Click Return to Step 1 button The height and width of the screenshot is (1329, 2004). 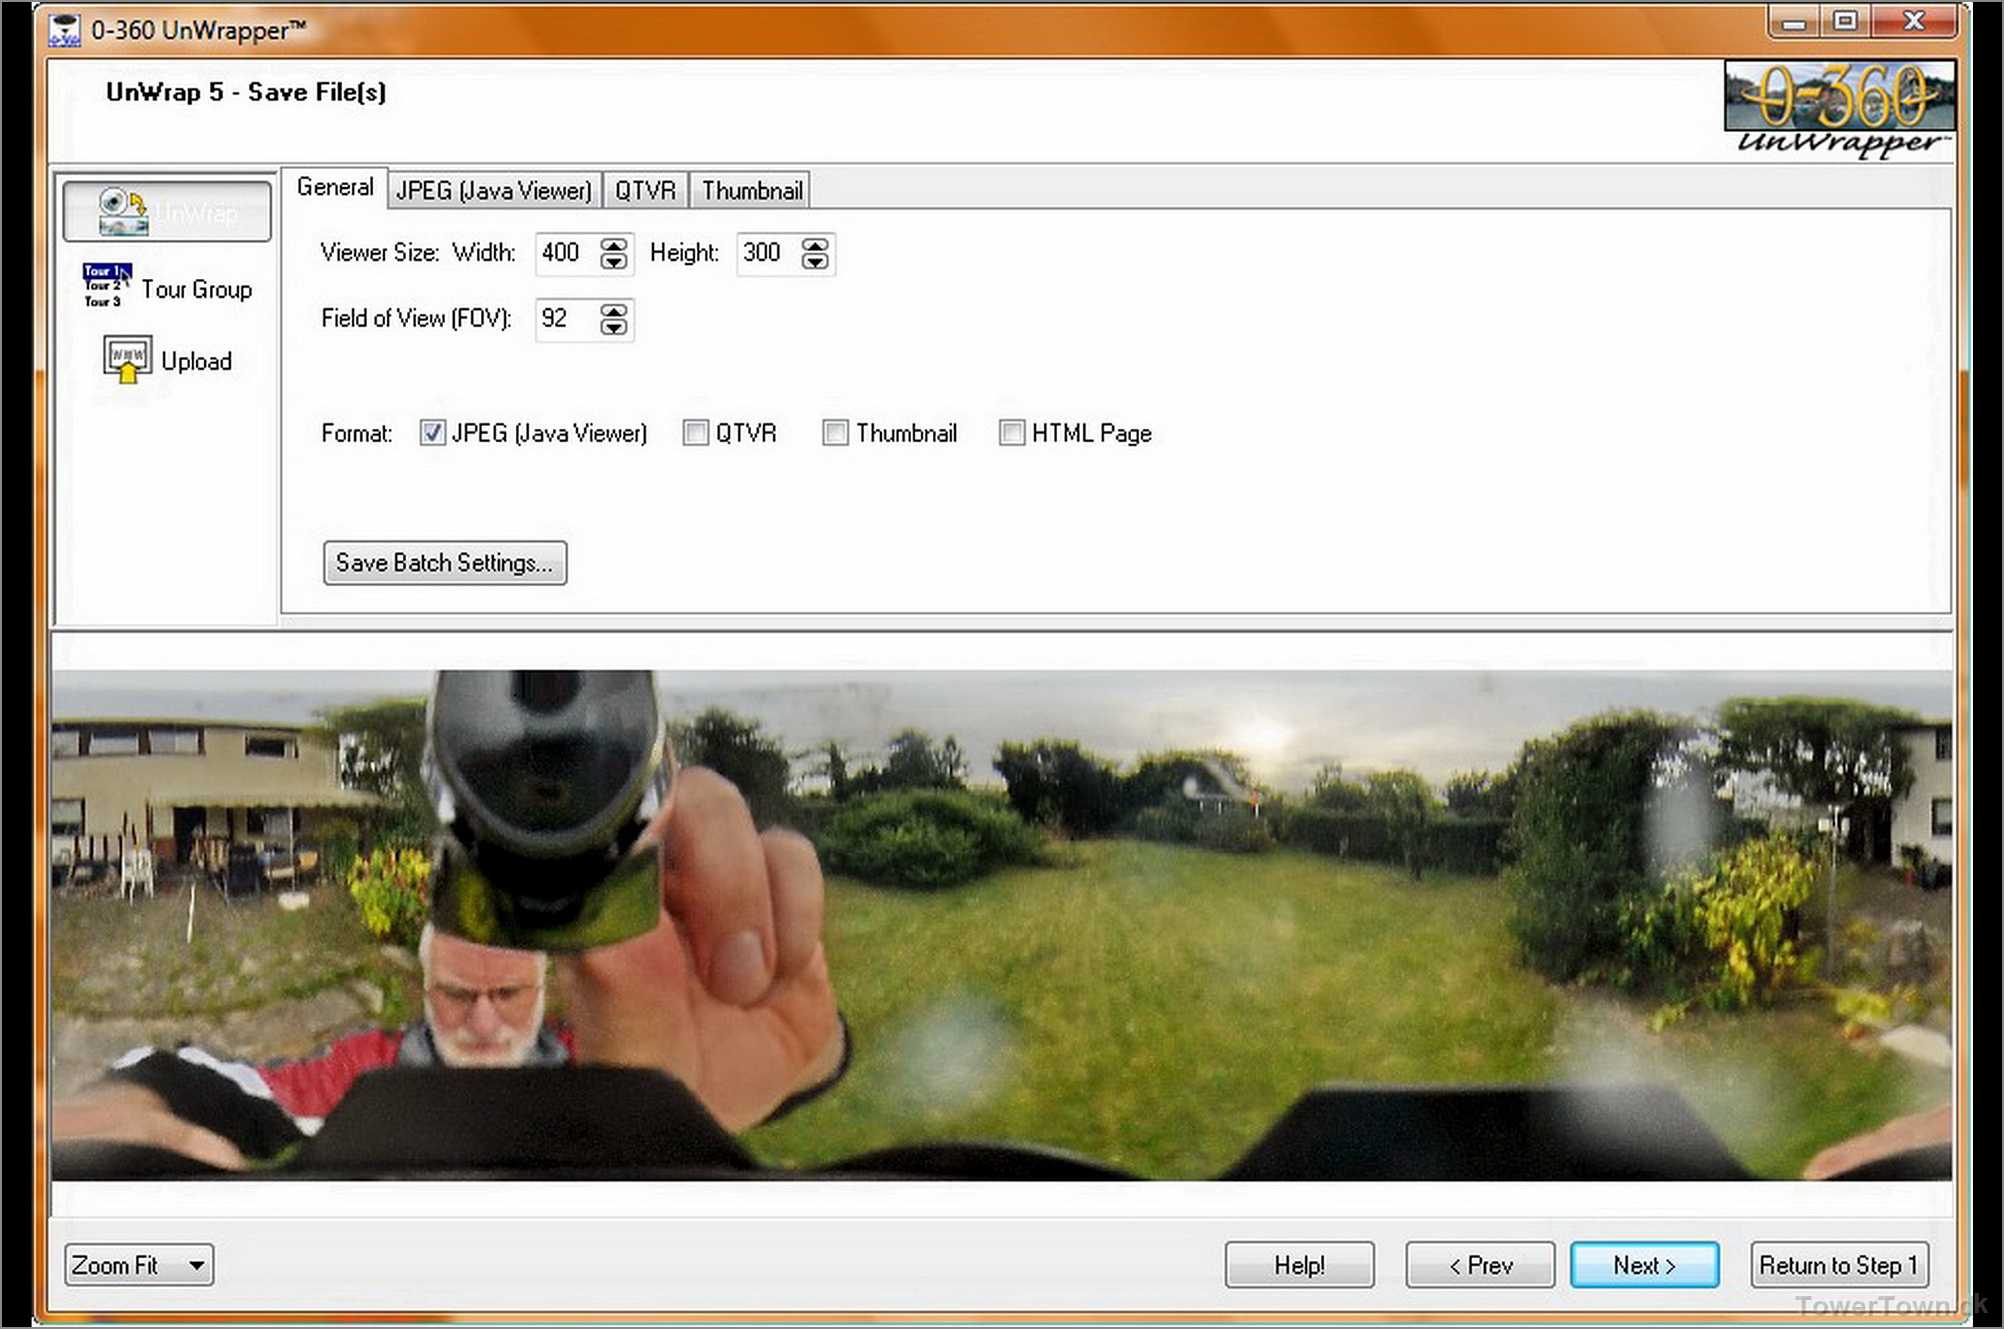1838,1265
